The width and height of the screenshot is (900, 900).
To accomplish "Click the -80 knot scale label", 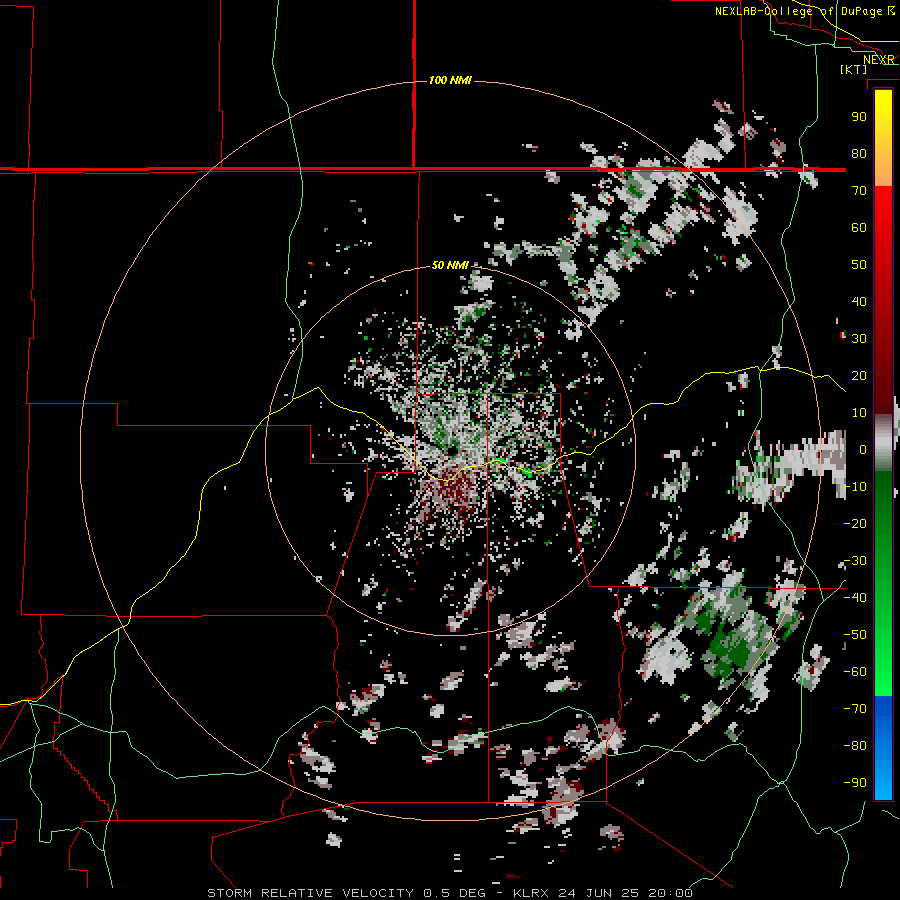I will tap(855, 746).
